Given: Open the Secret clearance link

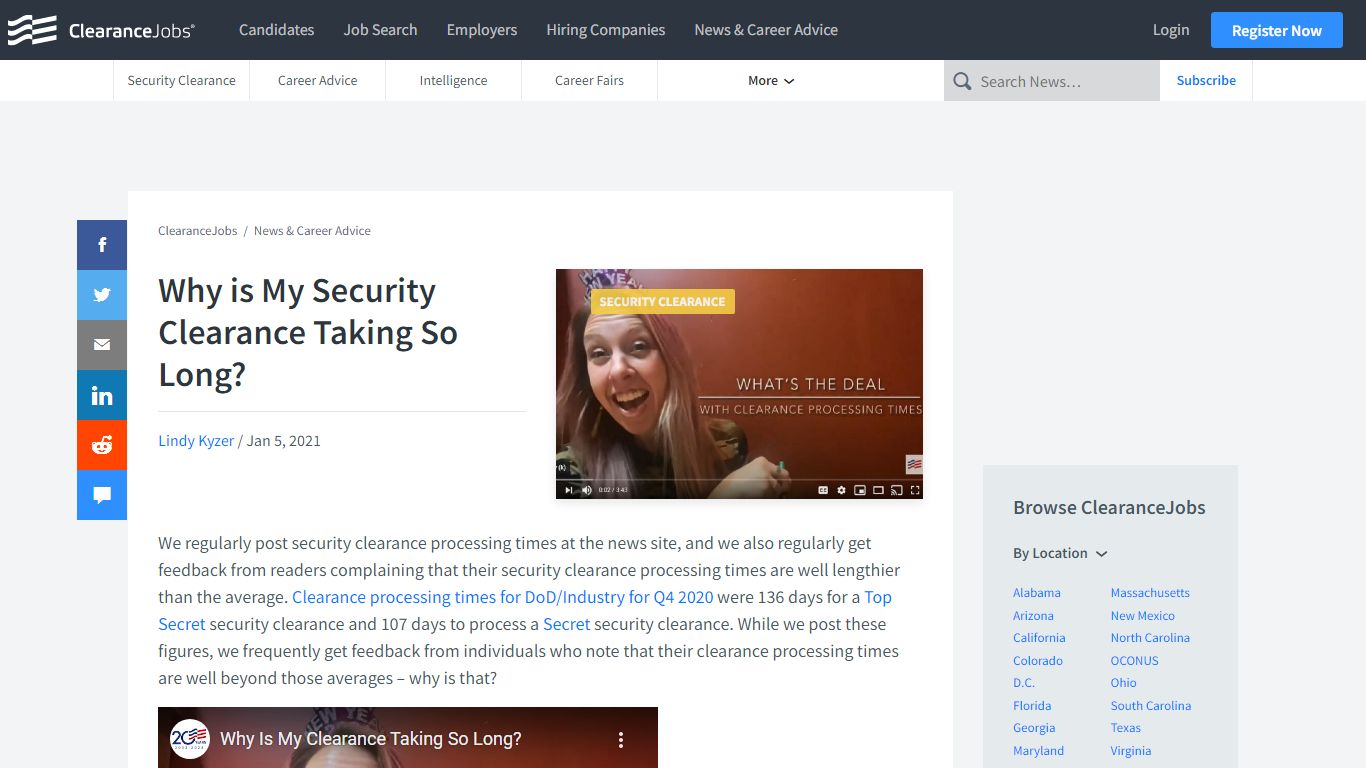Looking at the screenshot, I should pyautogui.click(x=567, y=624).
